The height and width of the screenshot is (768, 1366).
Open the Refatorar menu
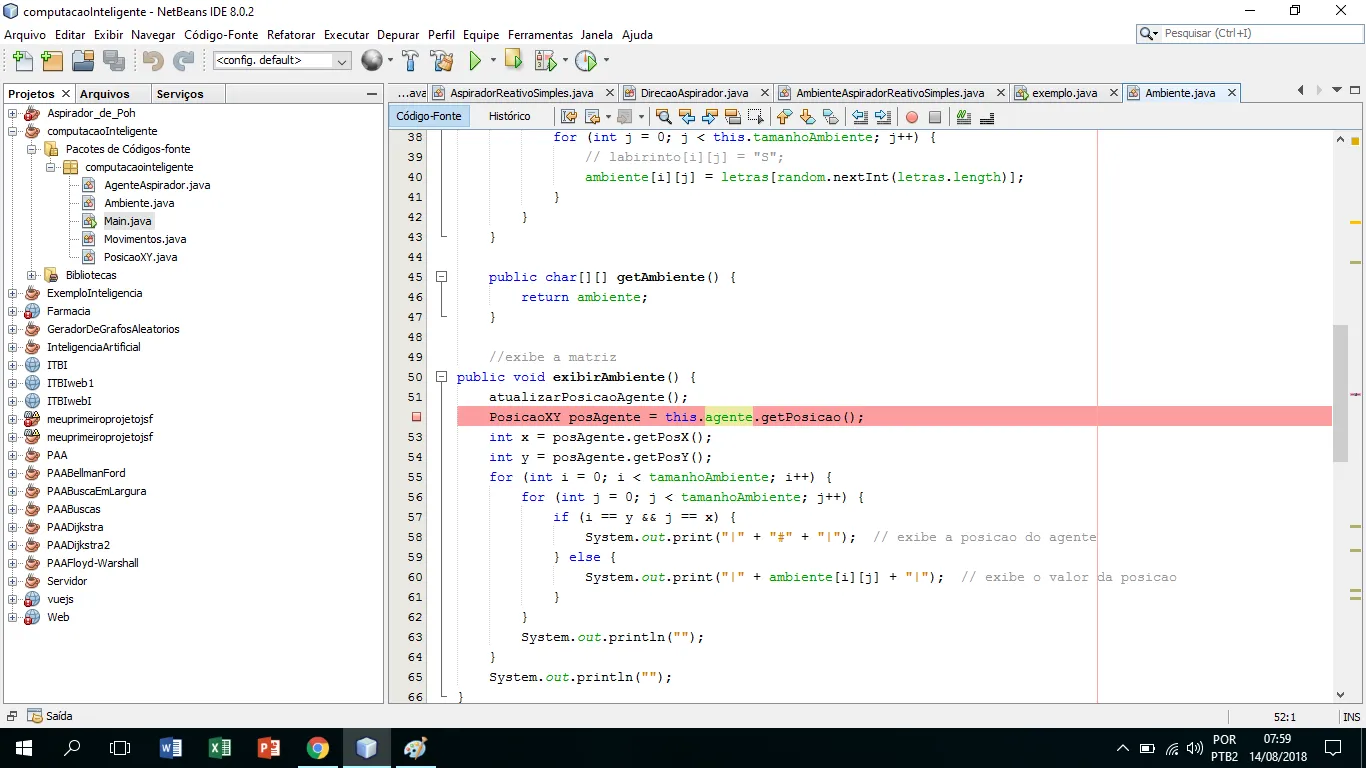coord(291,35)
